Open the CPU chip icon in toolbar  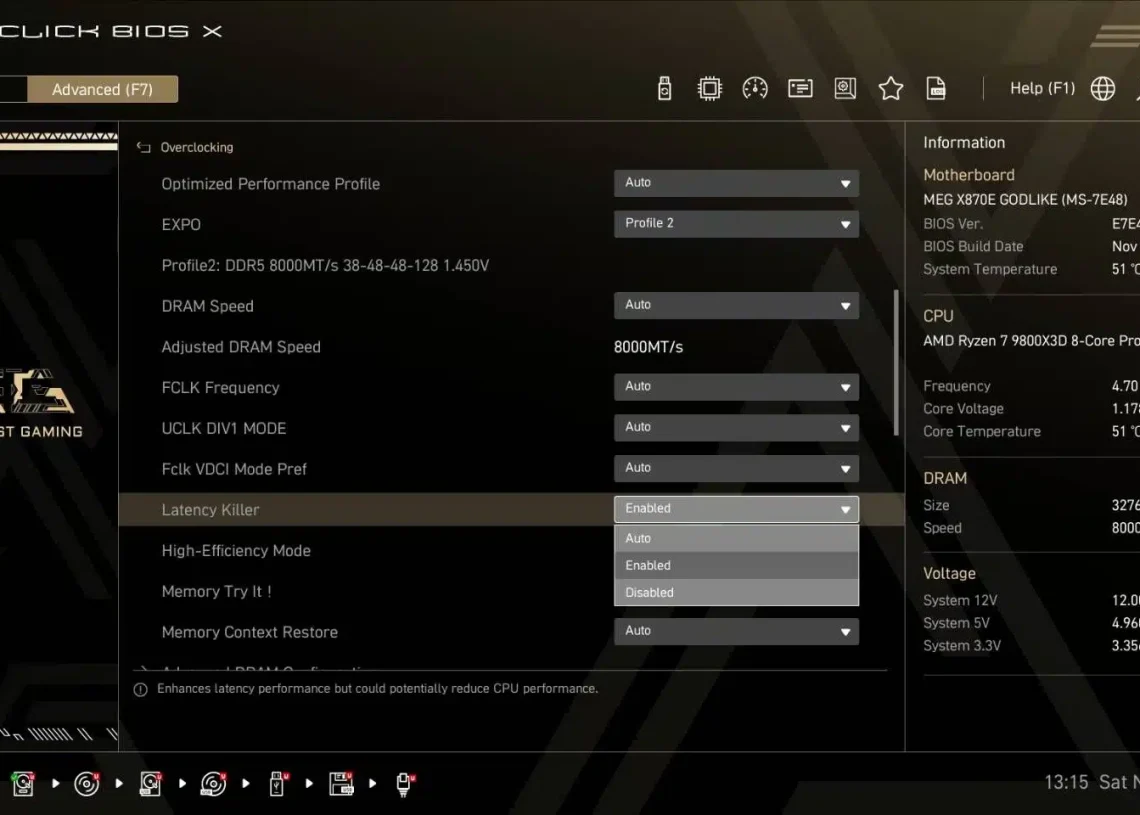point(709,89)
